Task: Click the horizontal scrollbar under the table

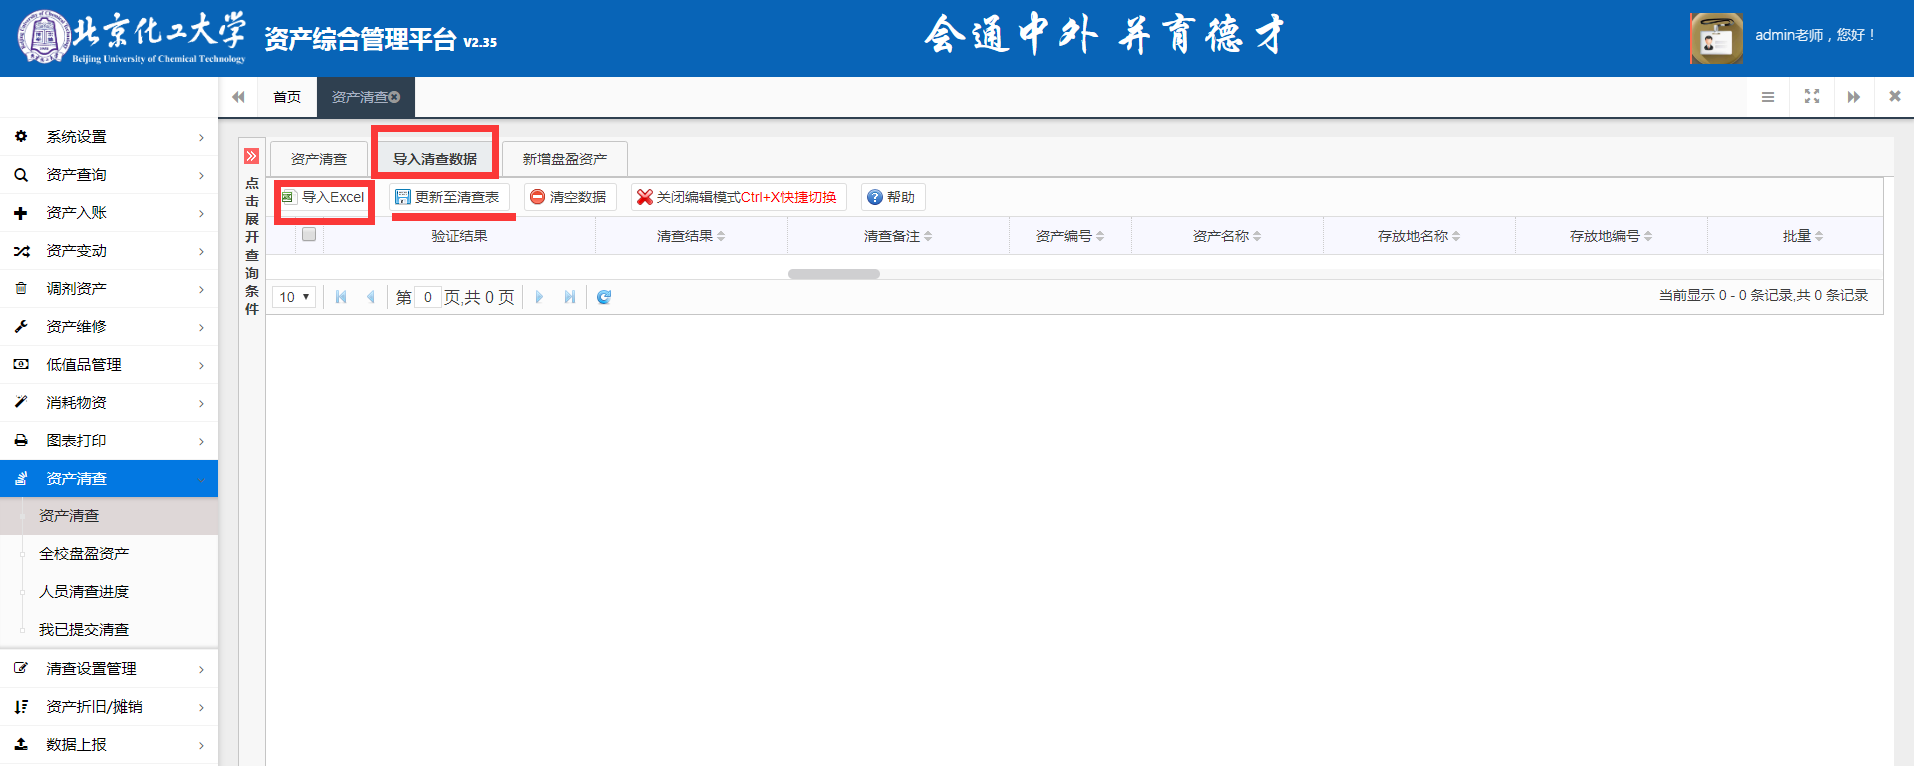Action: click(x=833, y=274)
